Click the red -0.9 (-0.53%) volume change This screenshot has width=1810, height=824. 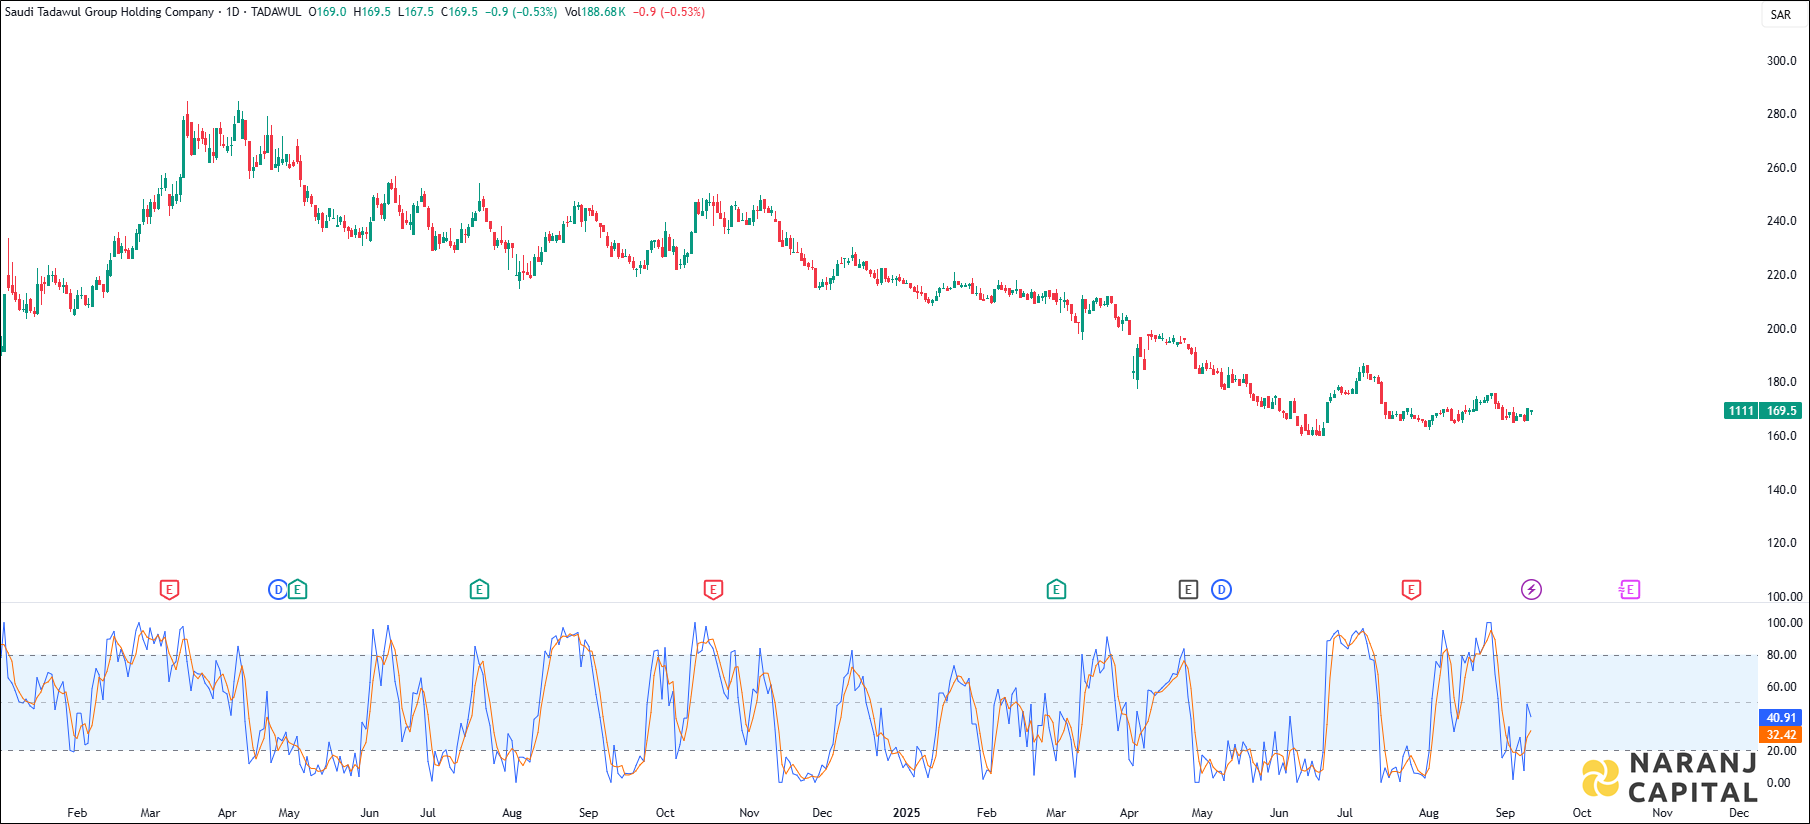click(x=669, y=12)
